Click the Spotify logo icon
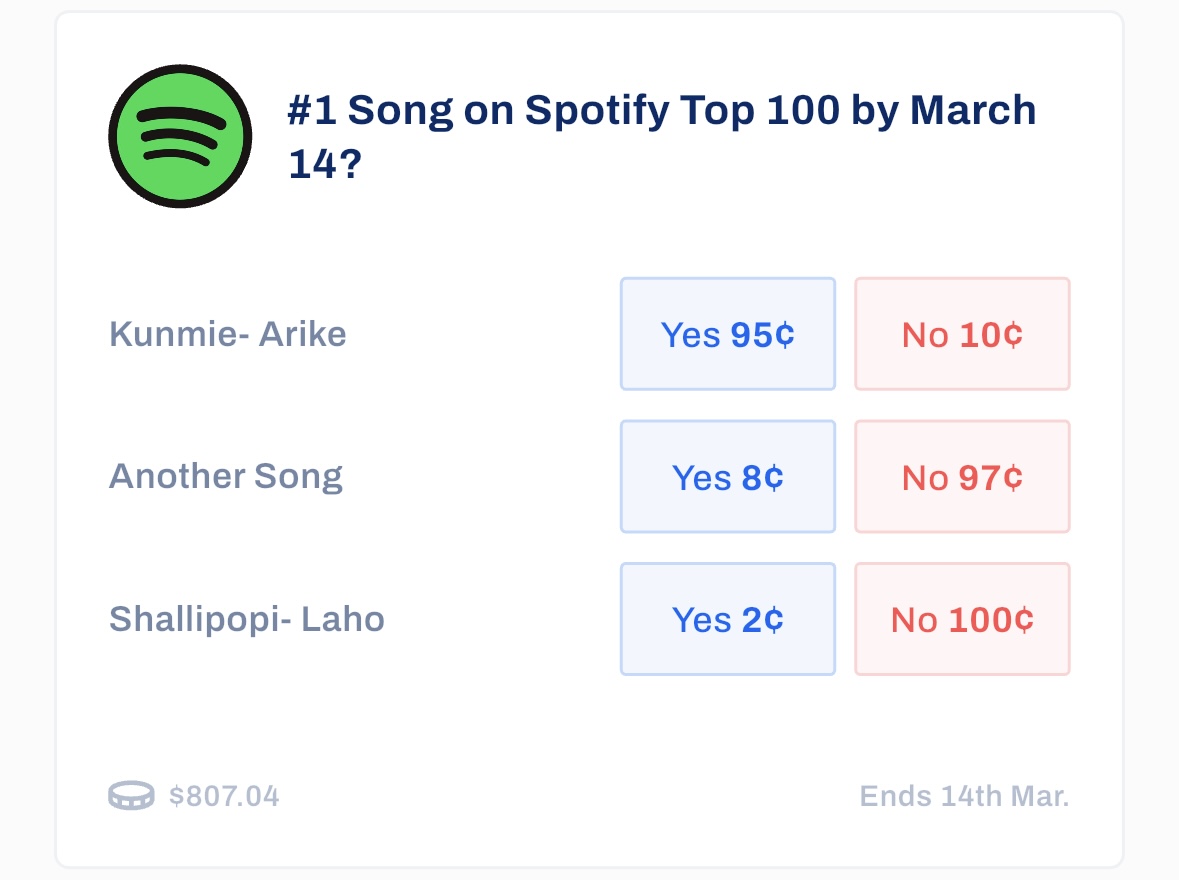The height and width of the screenshot is (880, 1179). [180, 136]
